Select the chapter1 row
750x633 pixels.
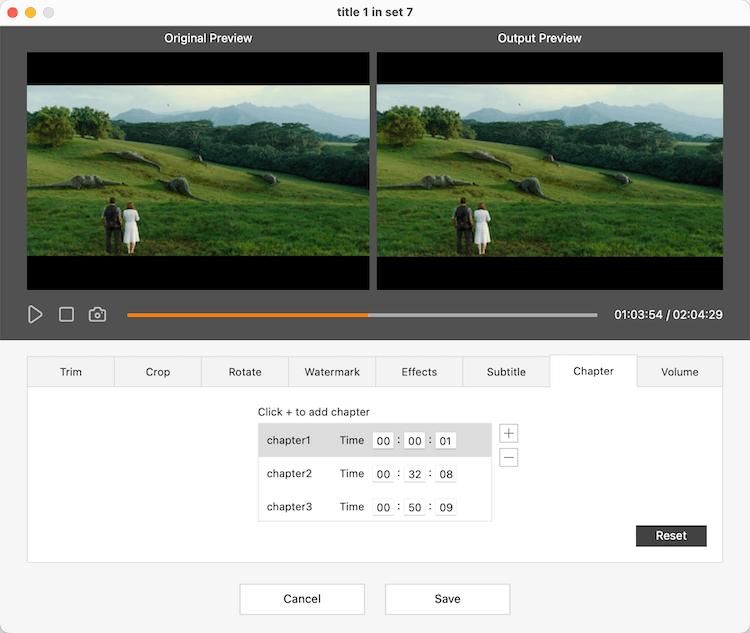click(375, 440)
